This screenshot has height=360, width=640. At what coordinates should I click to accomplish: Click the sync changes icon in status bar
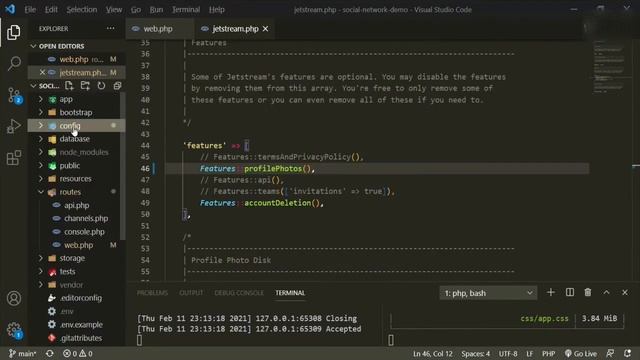point(49,353)
